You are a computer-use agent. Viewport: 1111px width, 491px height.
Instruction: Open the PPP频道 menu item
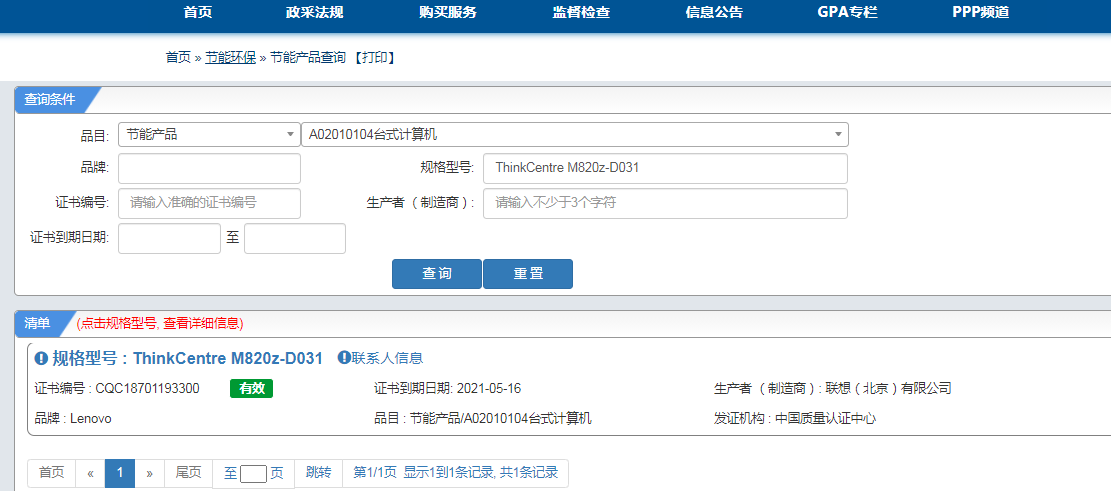tap(981, 13)
